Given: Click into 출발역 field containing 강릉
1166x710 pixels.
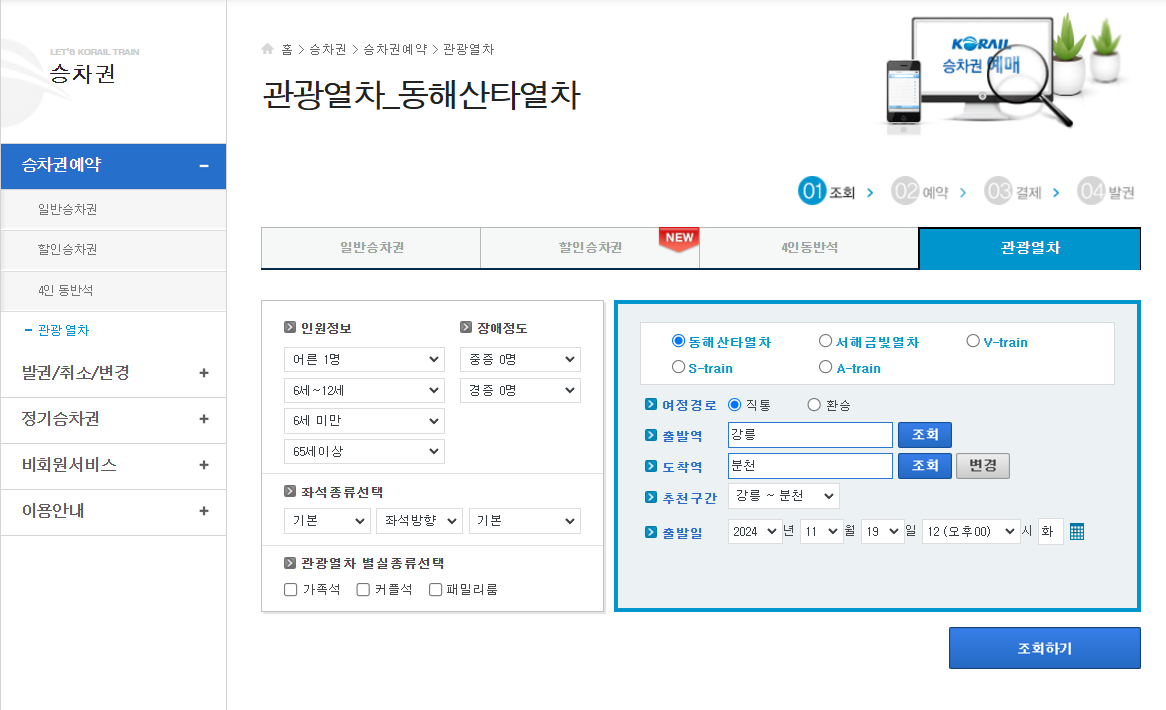Looking at the screenshot, I should [811, 435].
